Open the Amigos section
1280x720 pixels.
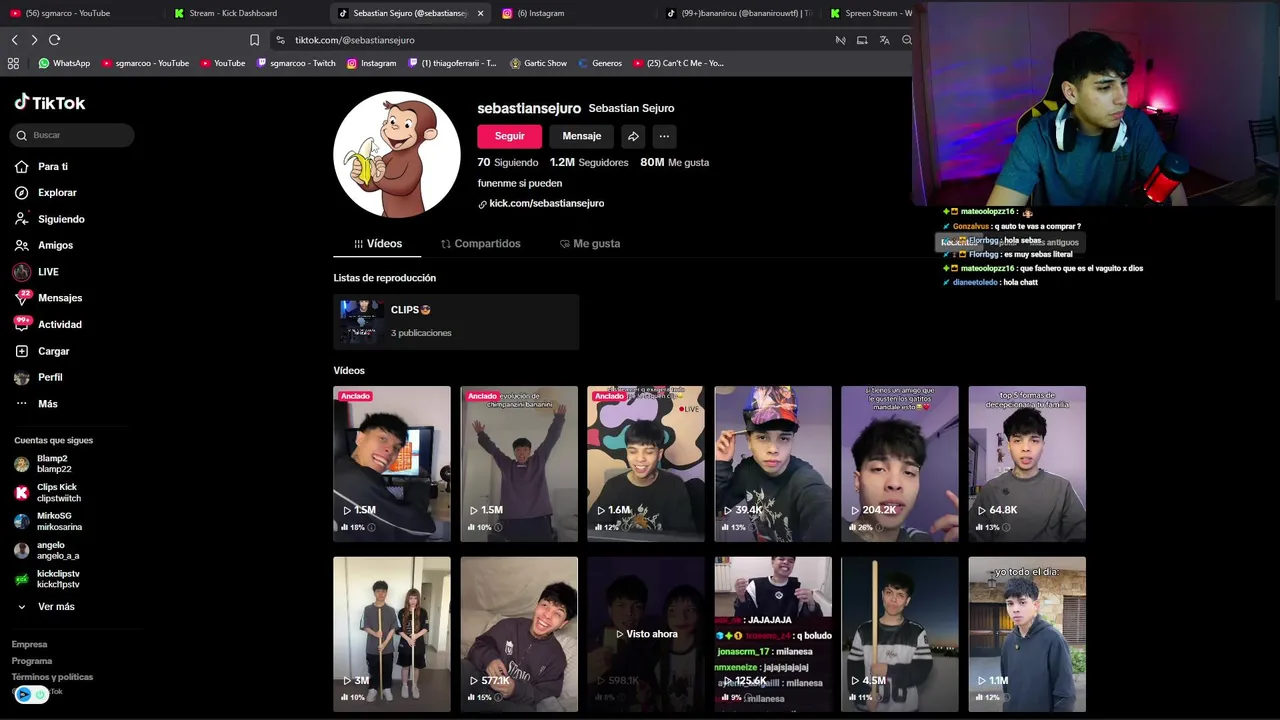[43, 245]
